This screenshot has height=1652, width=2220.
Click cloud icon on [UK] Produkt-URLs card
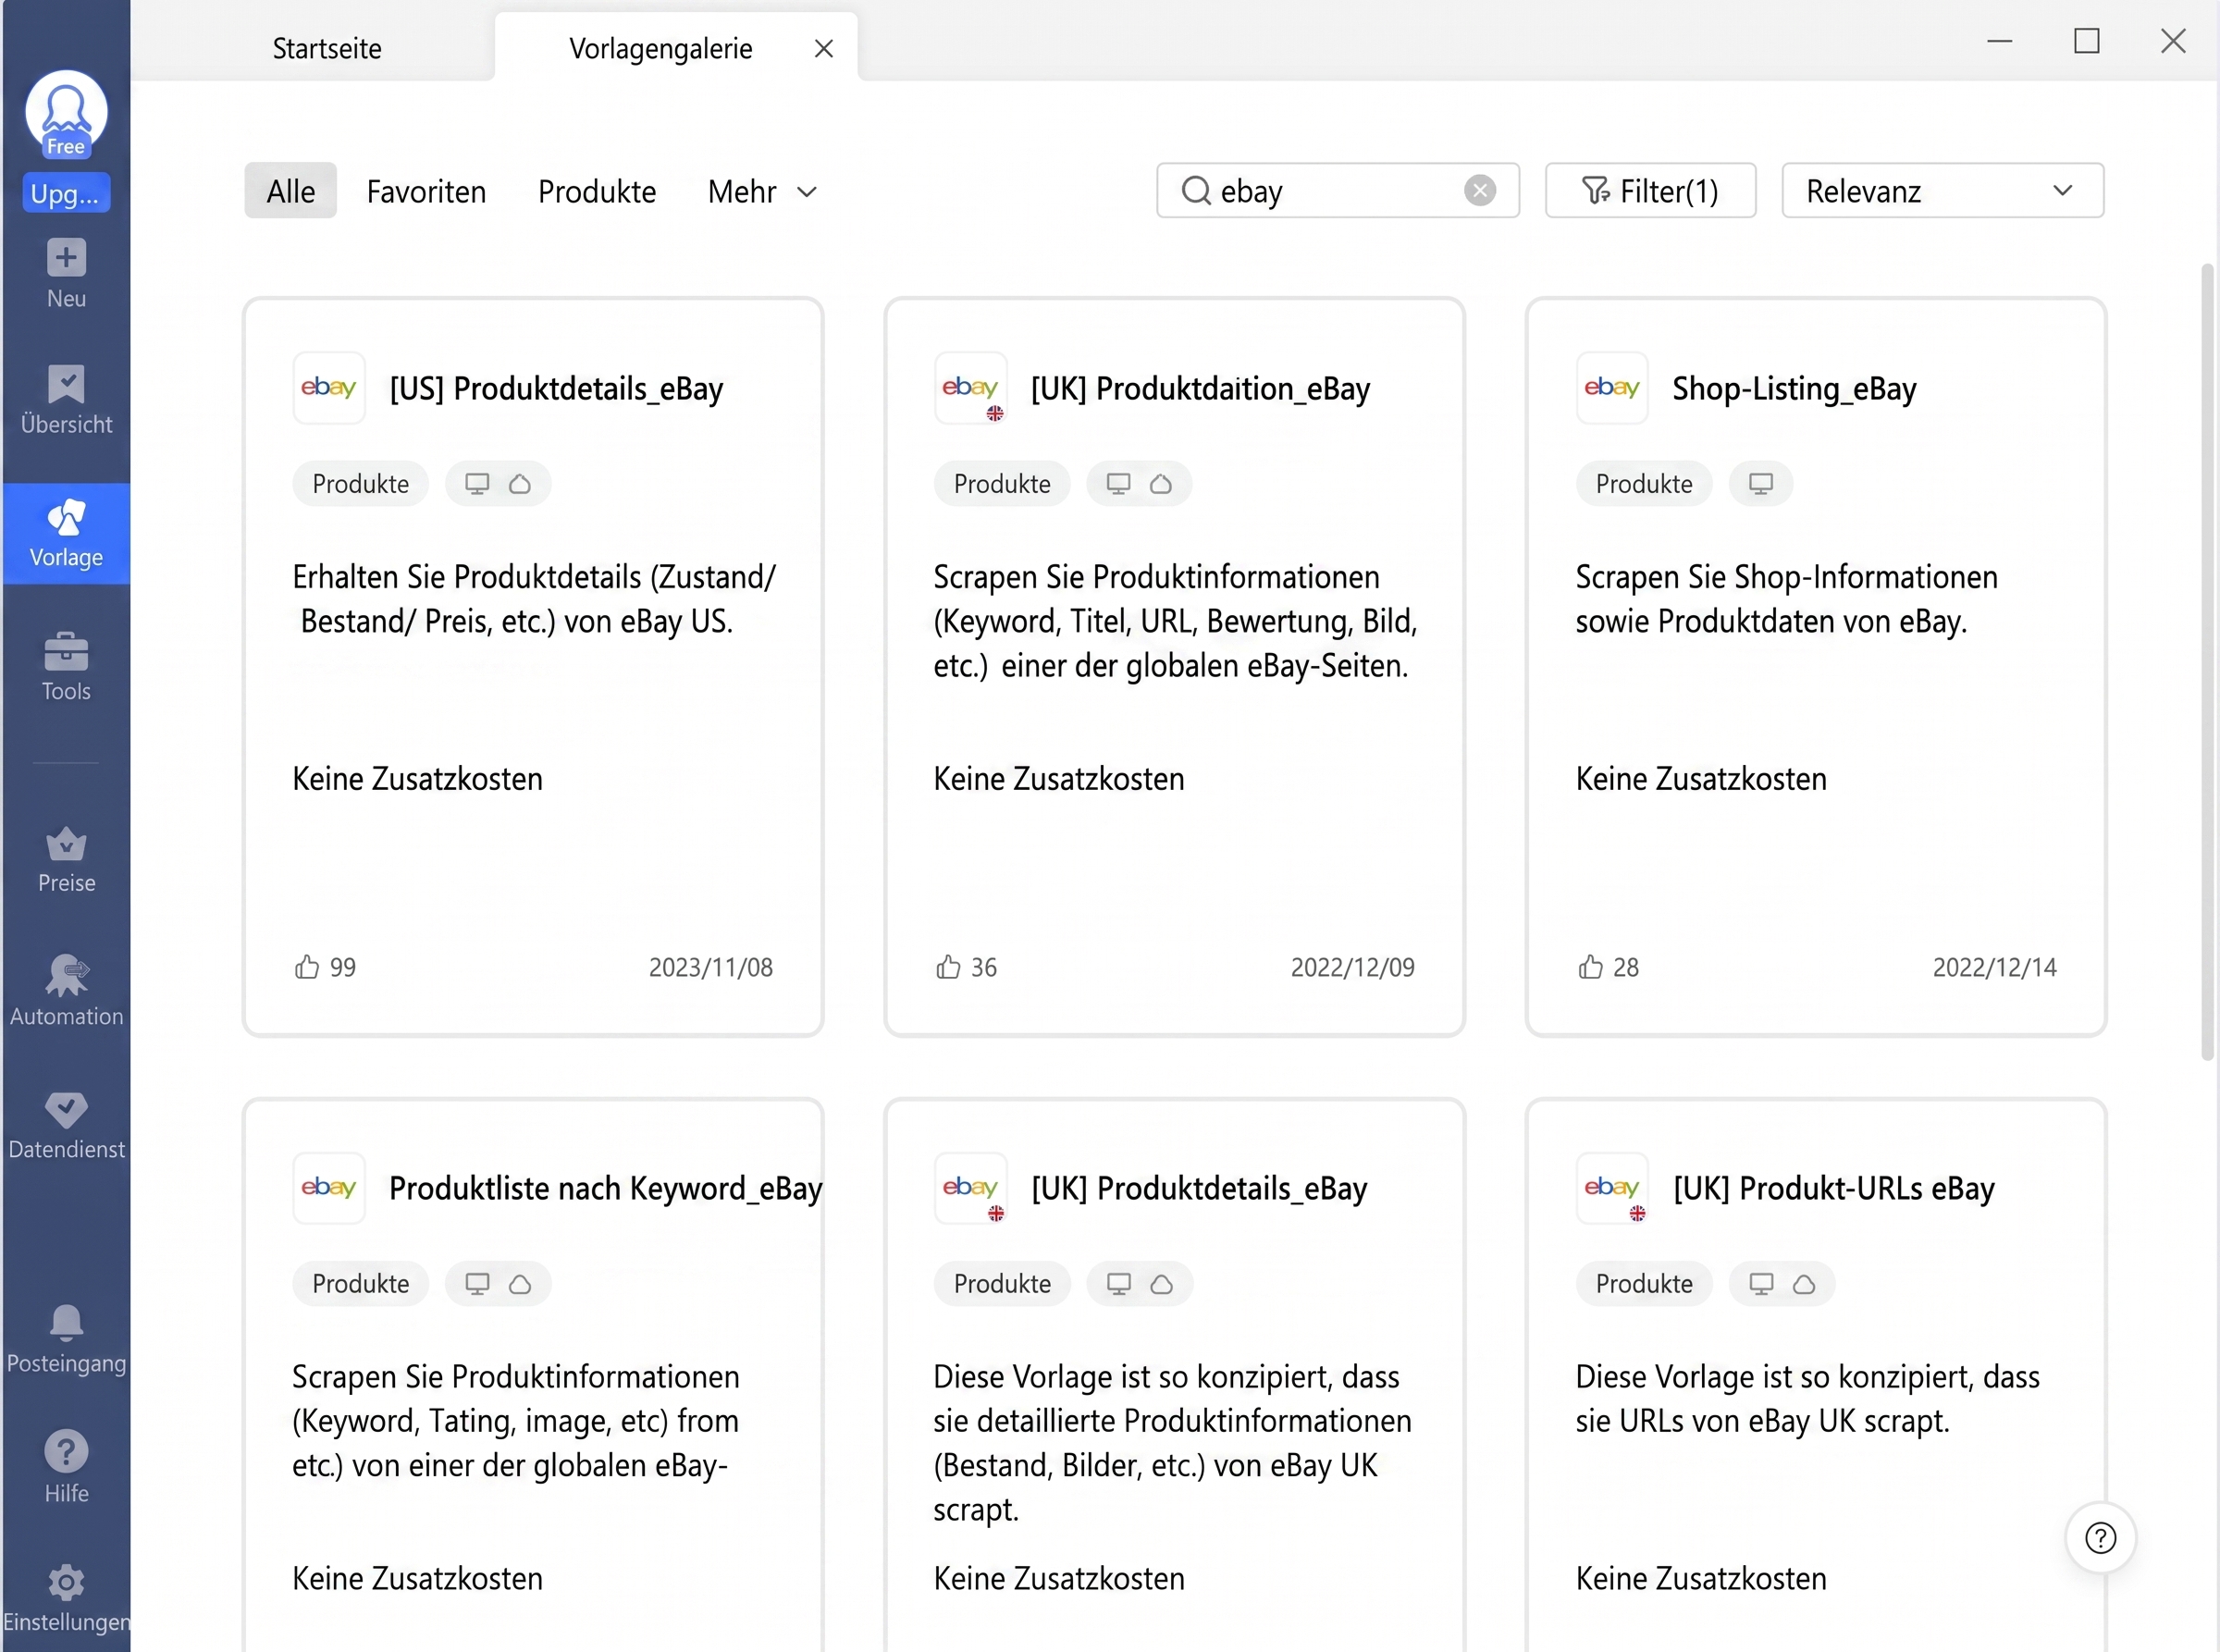(1804, 1284)
